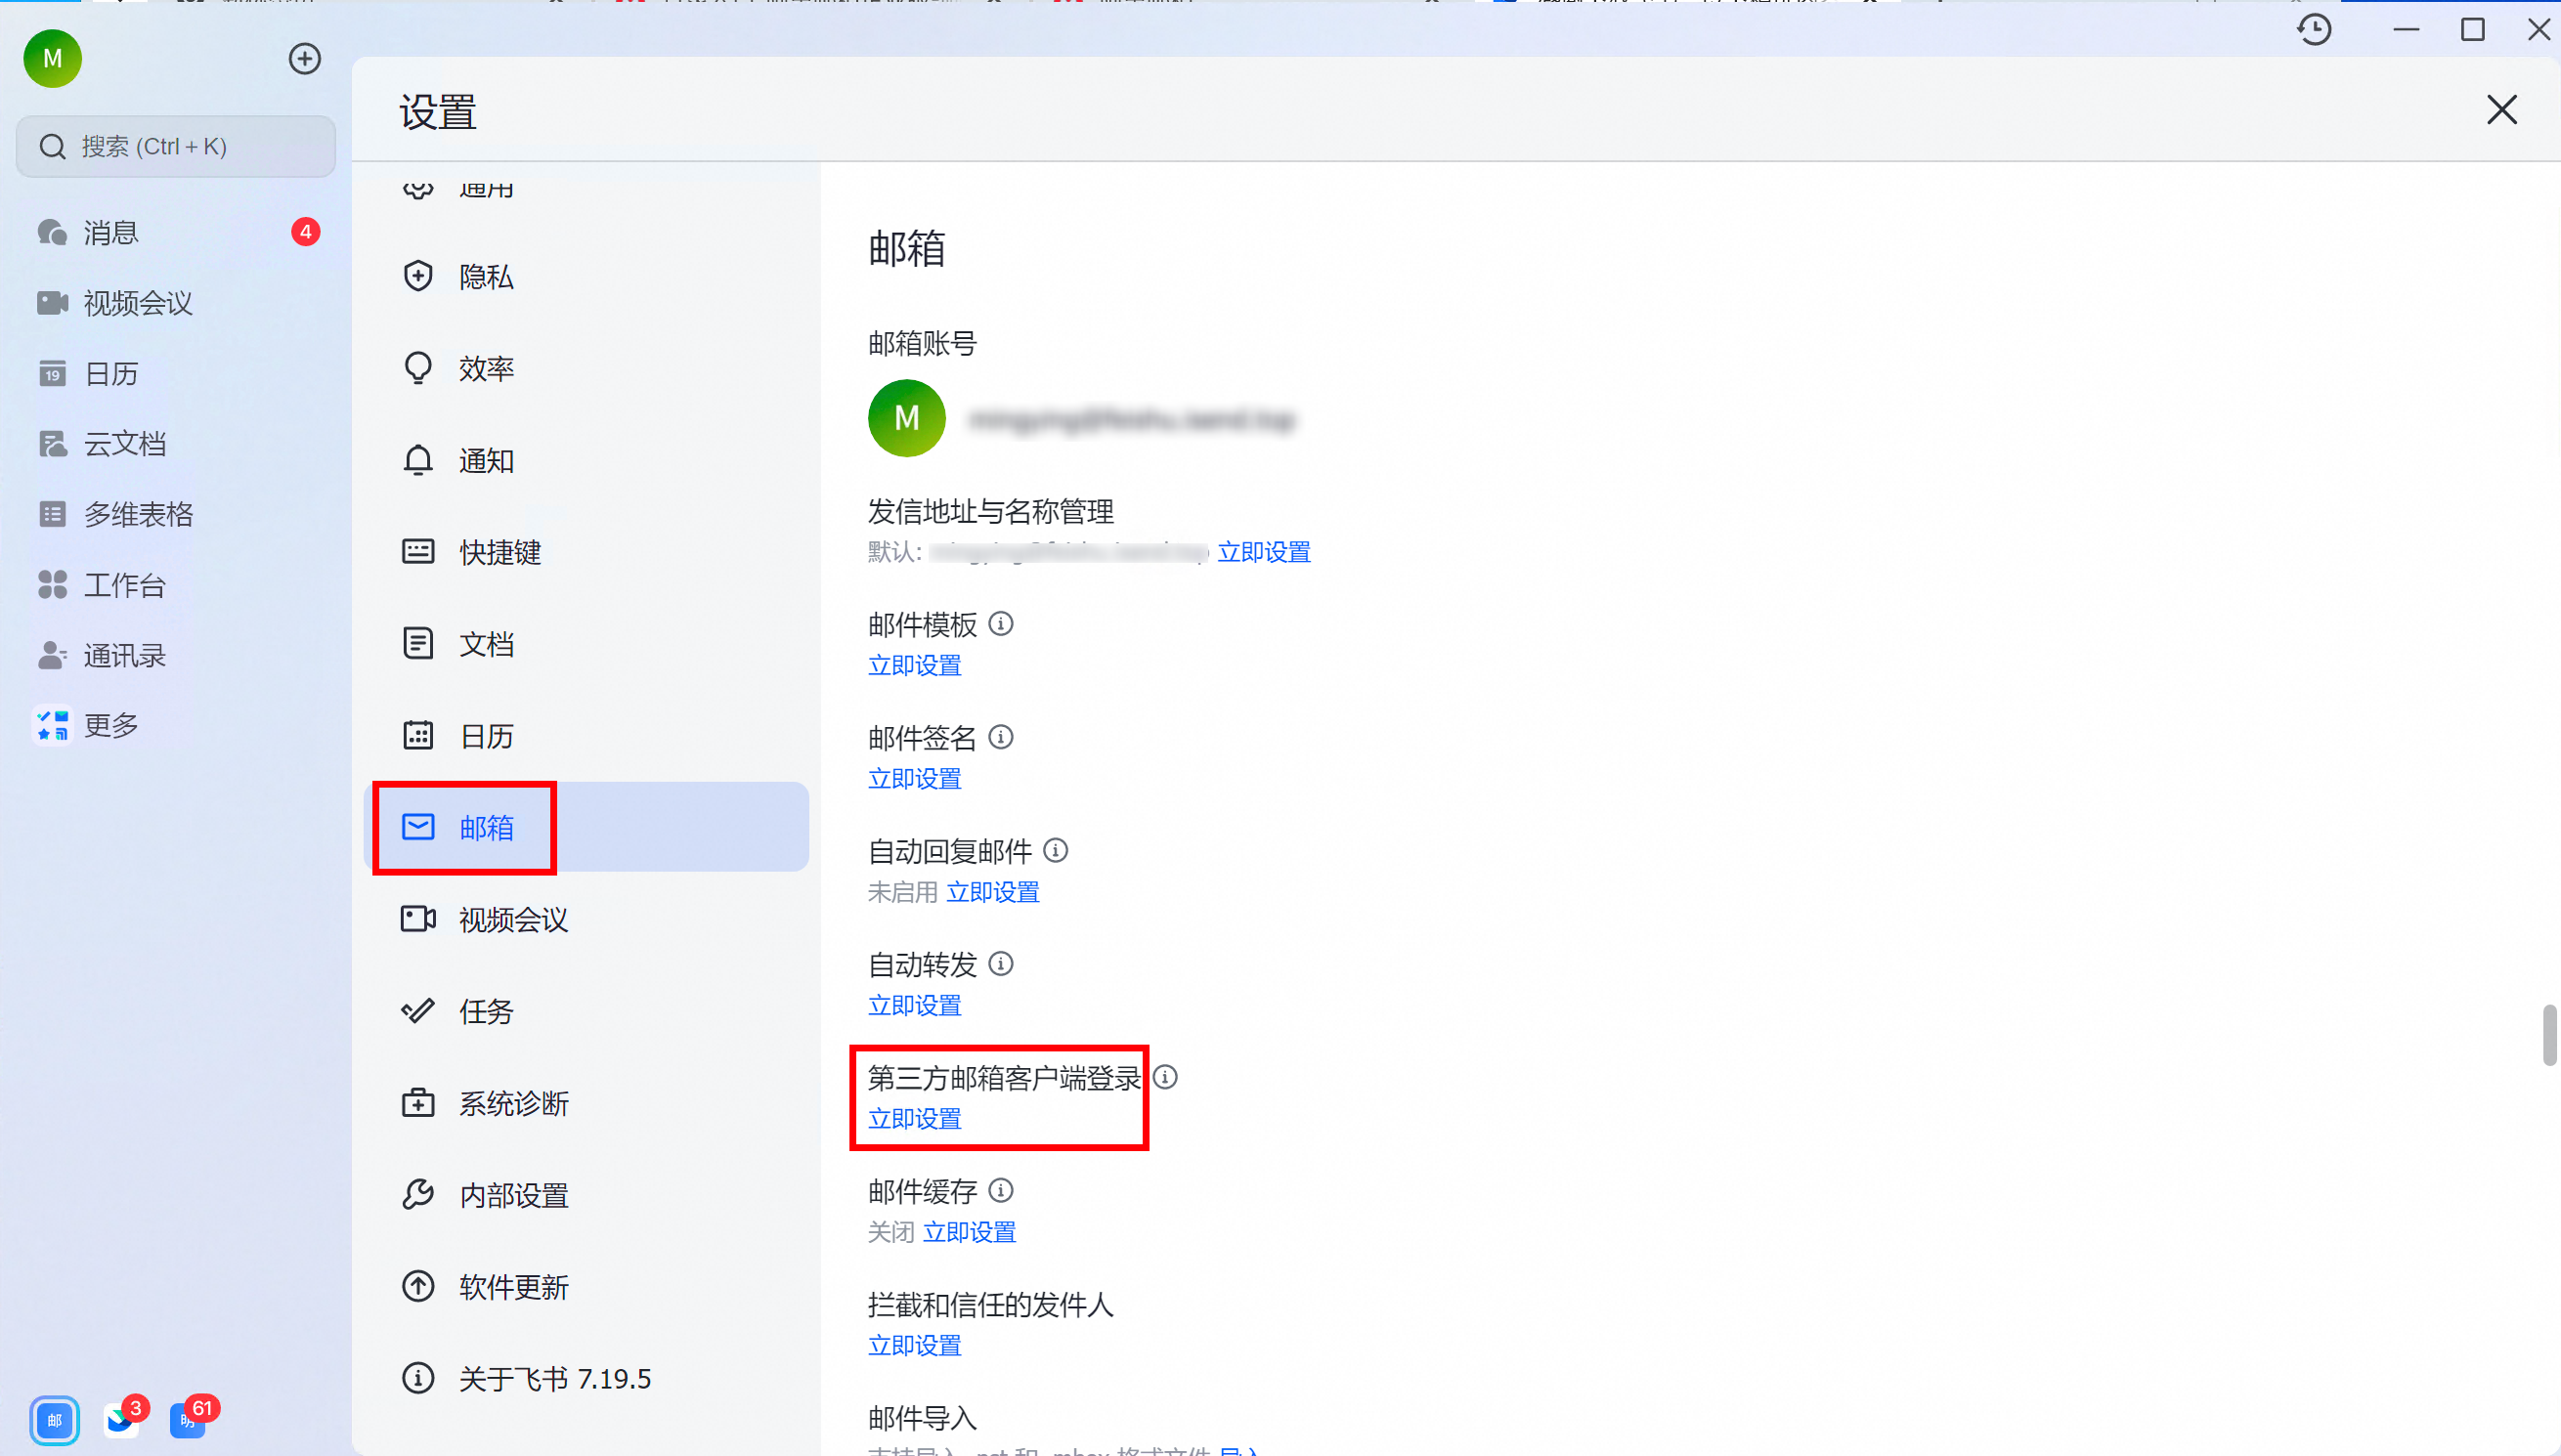Click the 搜索 search box
This screenshot has width=2561, height=1456.
point(176,147)
